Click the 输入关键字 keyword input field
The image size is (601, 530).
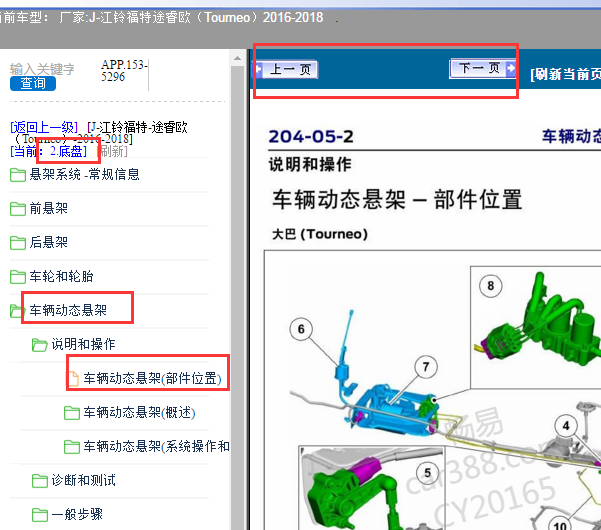(x=42, y=69)
